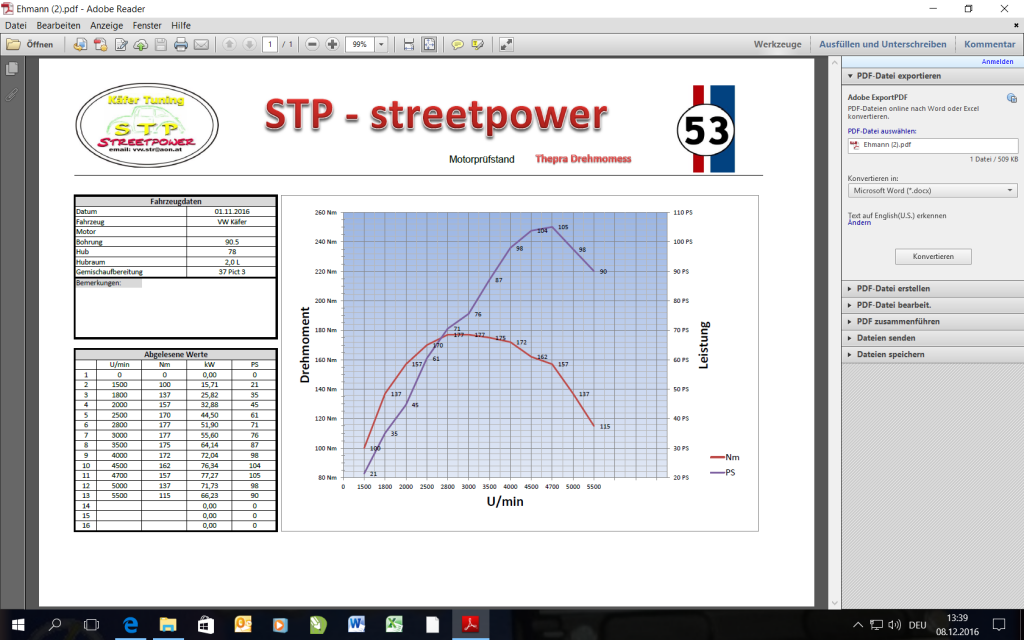Open Outlook from the taskbar
This screenshot has height=640, width=1024.
[243, 625]
